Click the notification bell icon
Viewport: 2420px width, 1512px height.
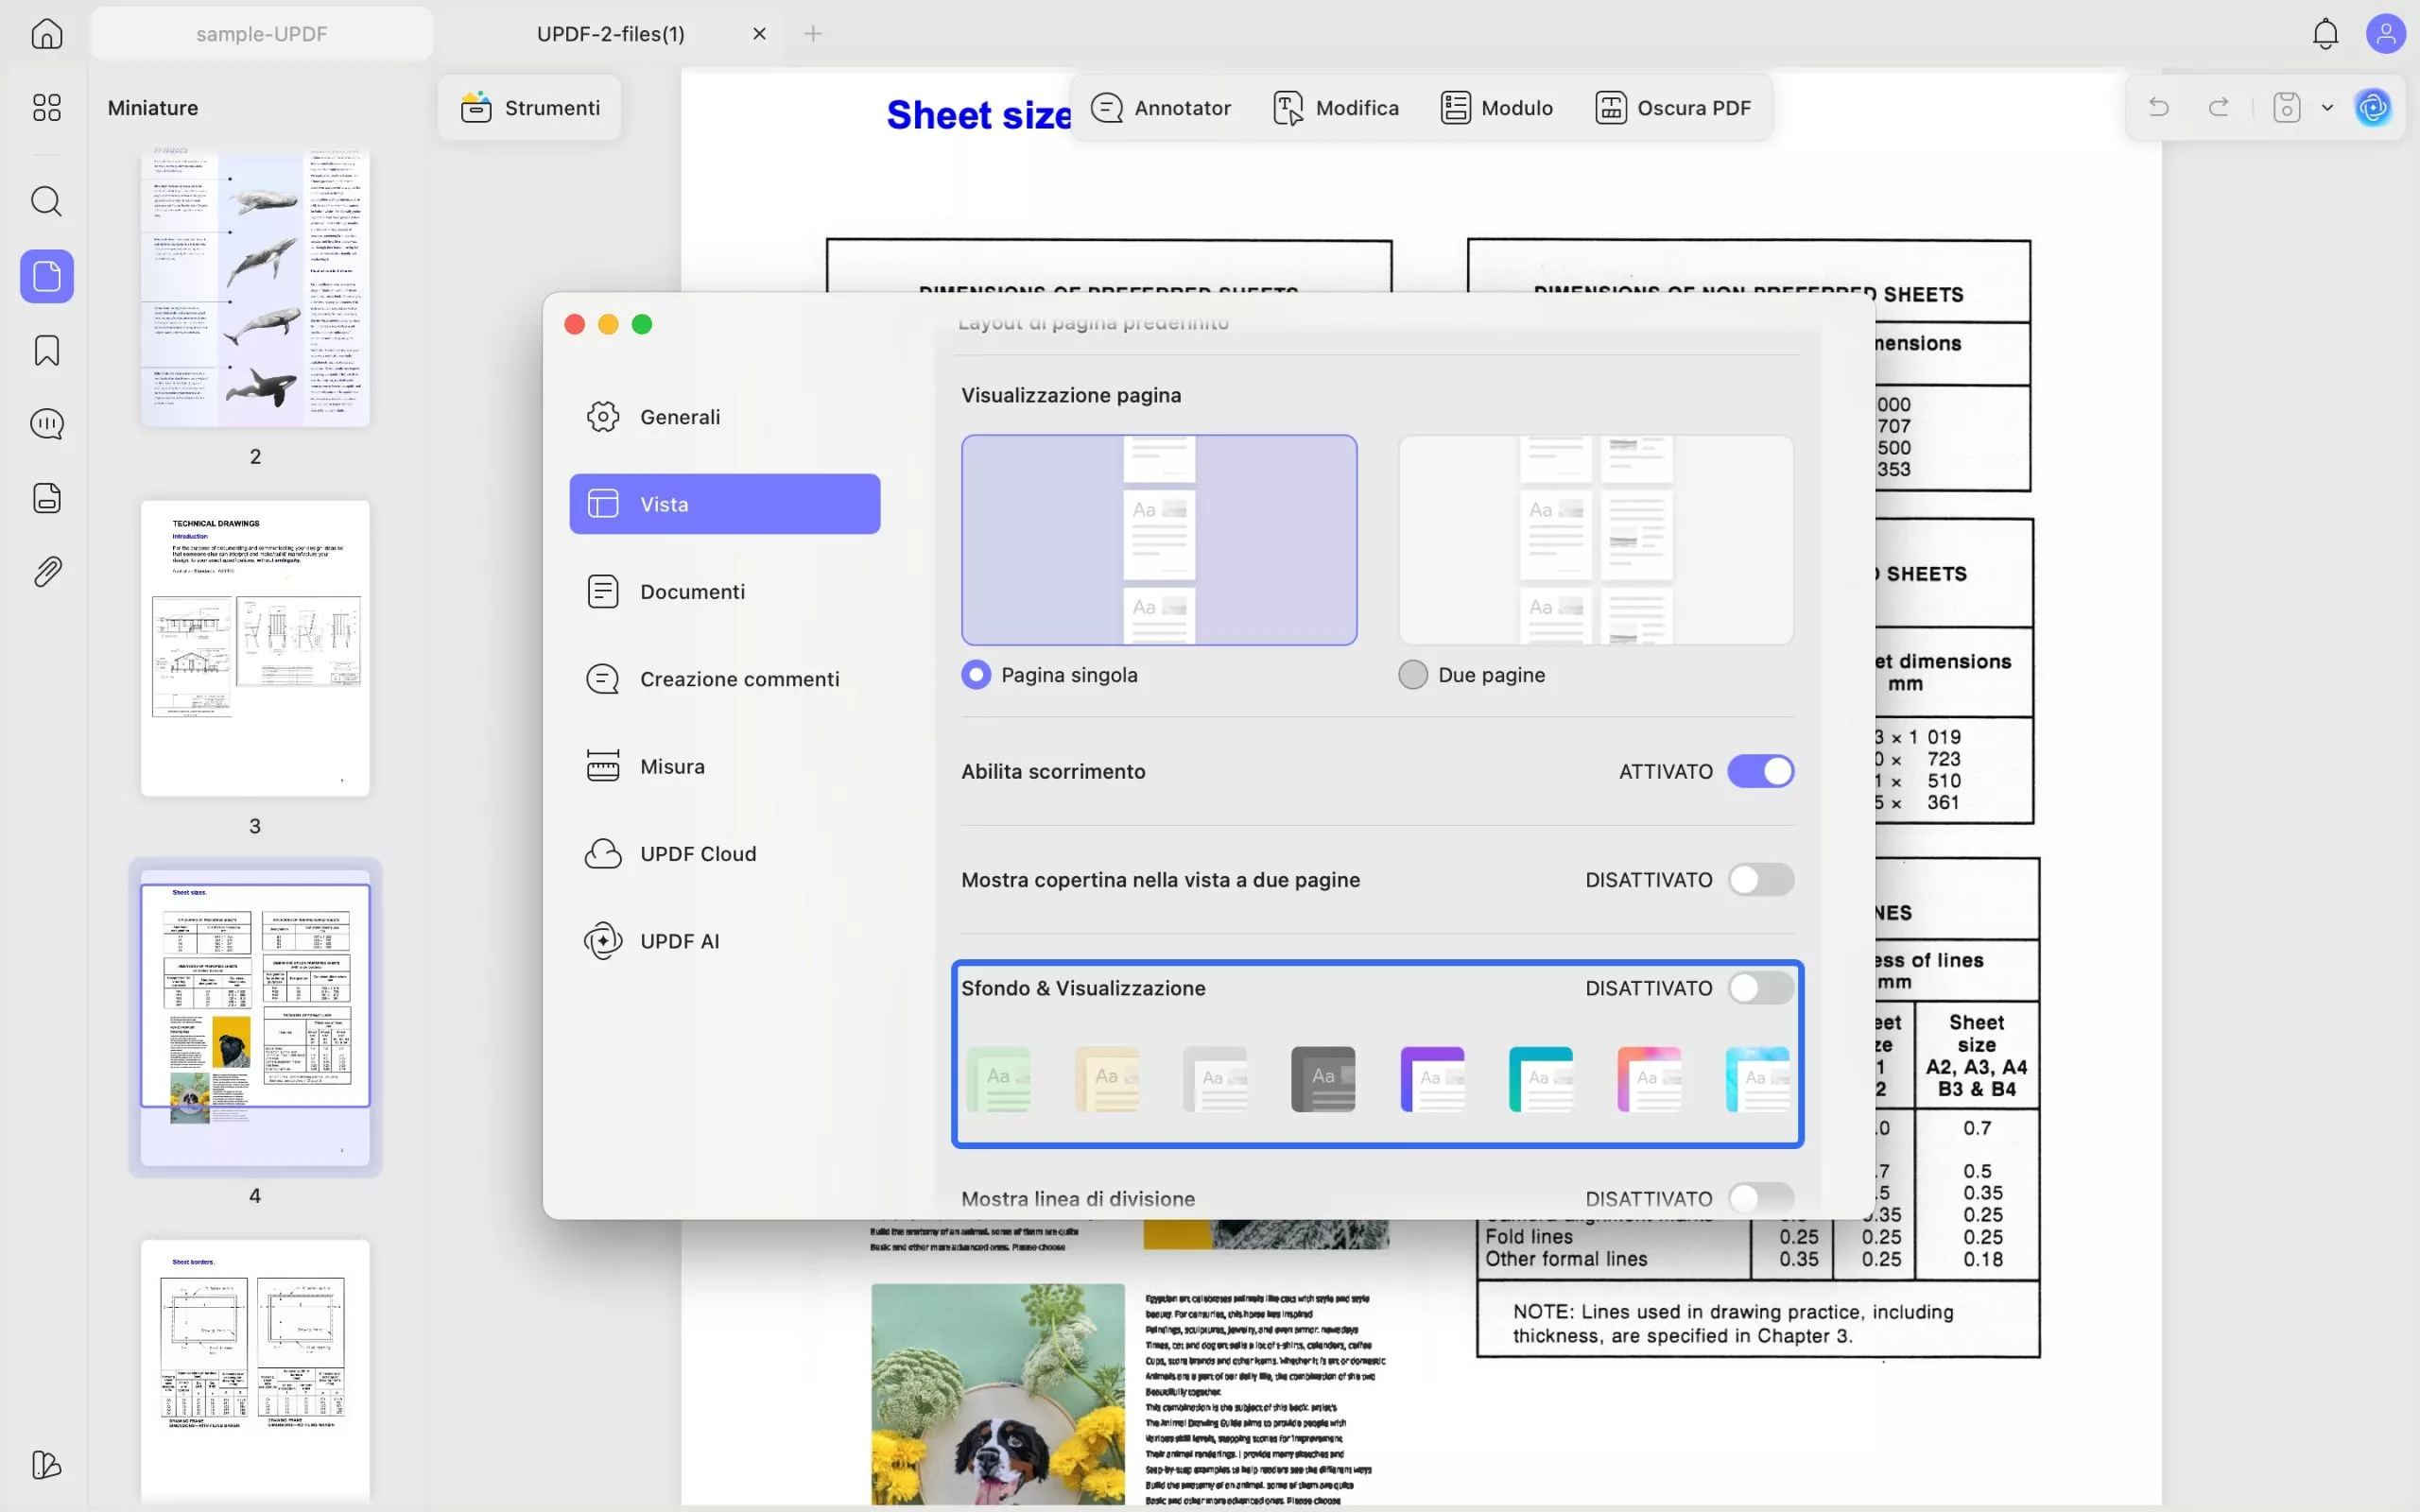click(x=2325, y=34)
